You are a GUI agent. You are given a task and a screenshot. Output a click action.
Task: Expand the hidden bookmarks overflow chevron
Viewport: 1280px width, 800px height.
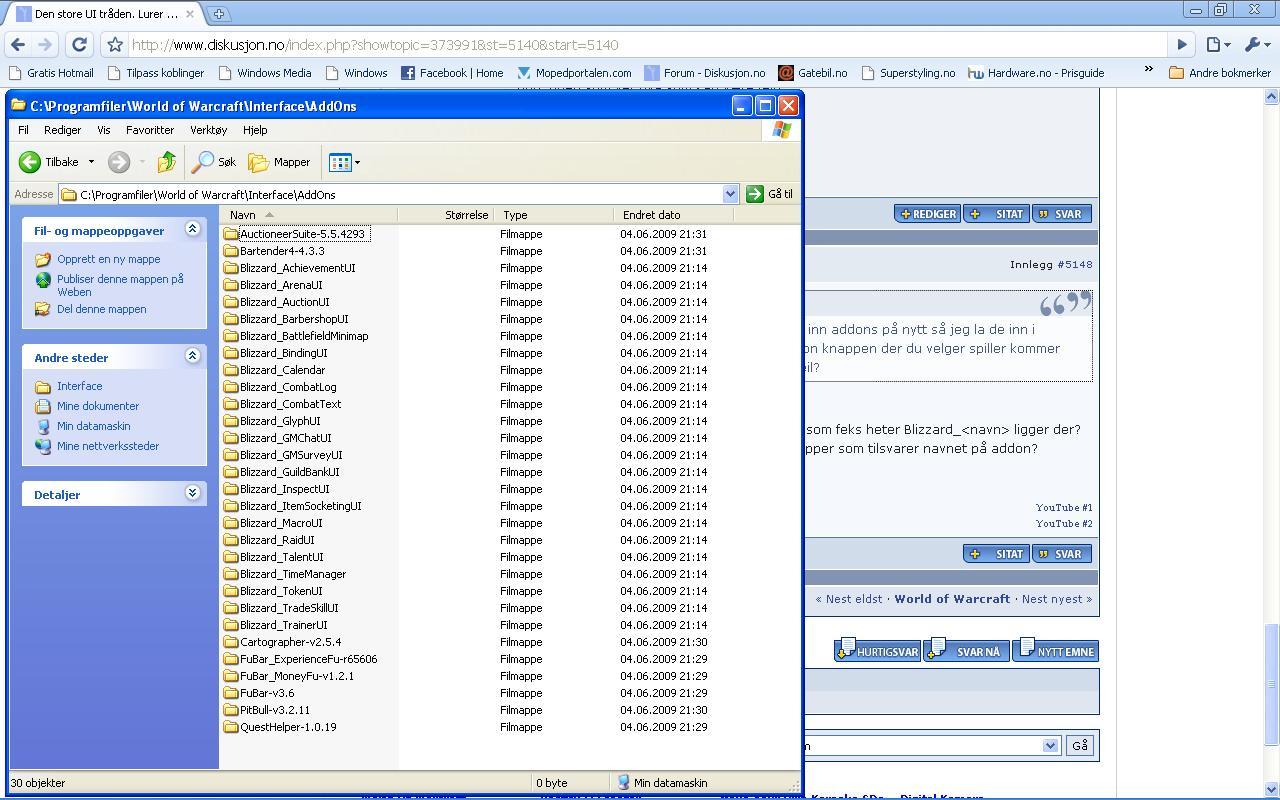click(x=1149, y=69)
